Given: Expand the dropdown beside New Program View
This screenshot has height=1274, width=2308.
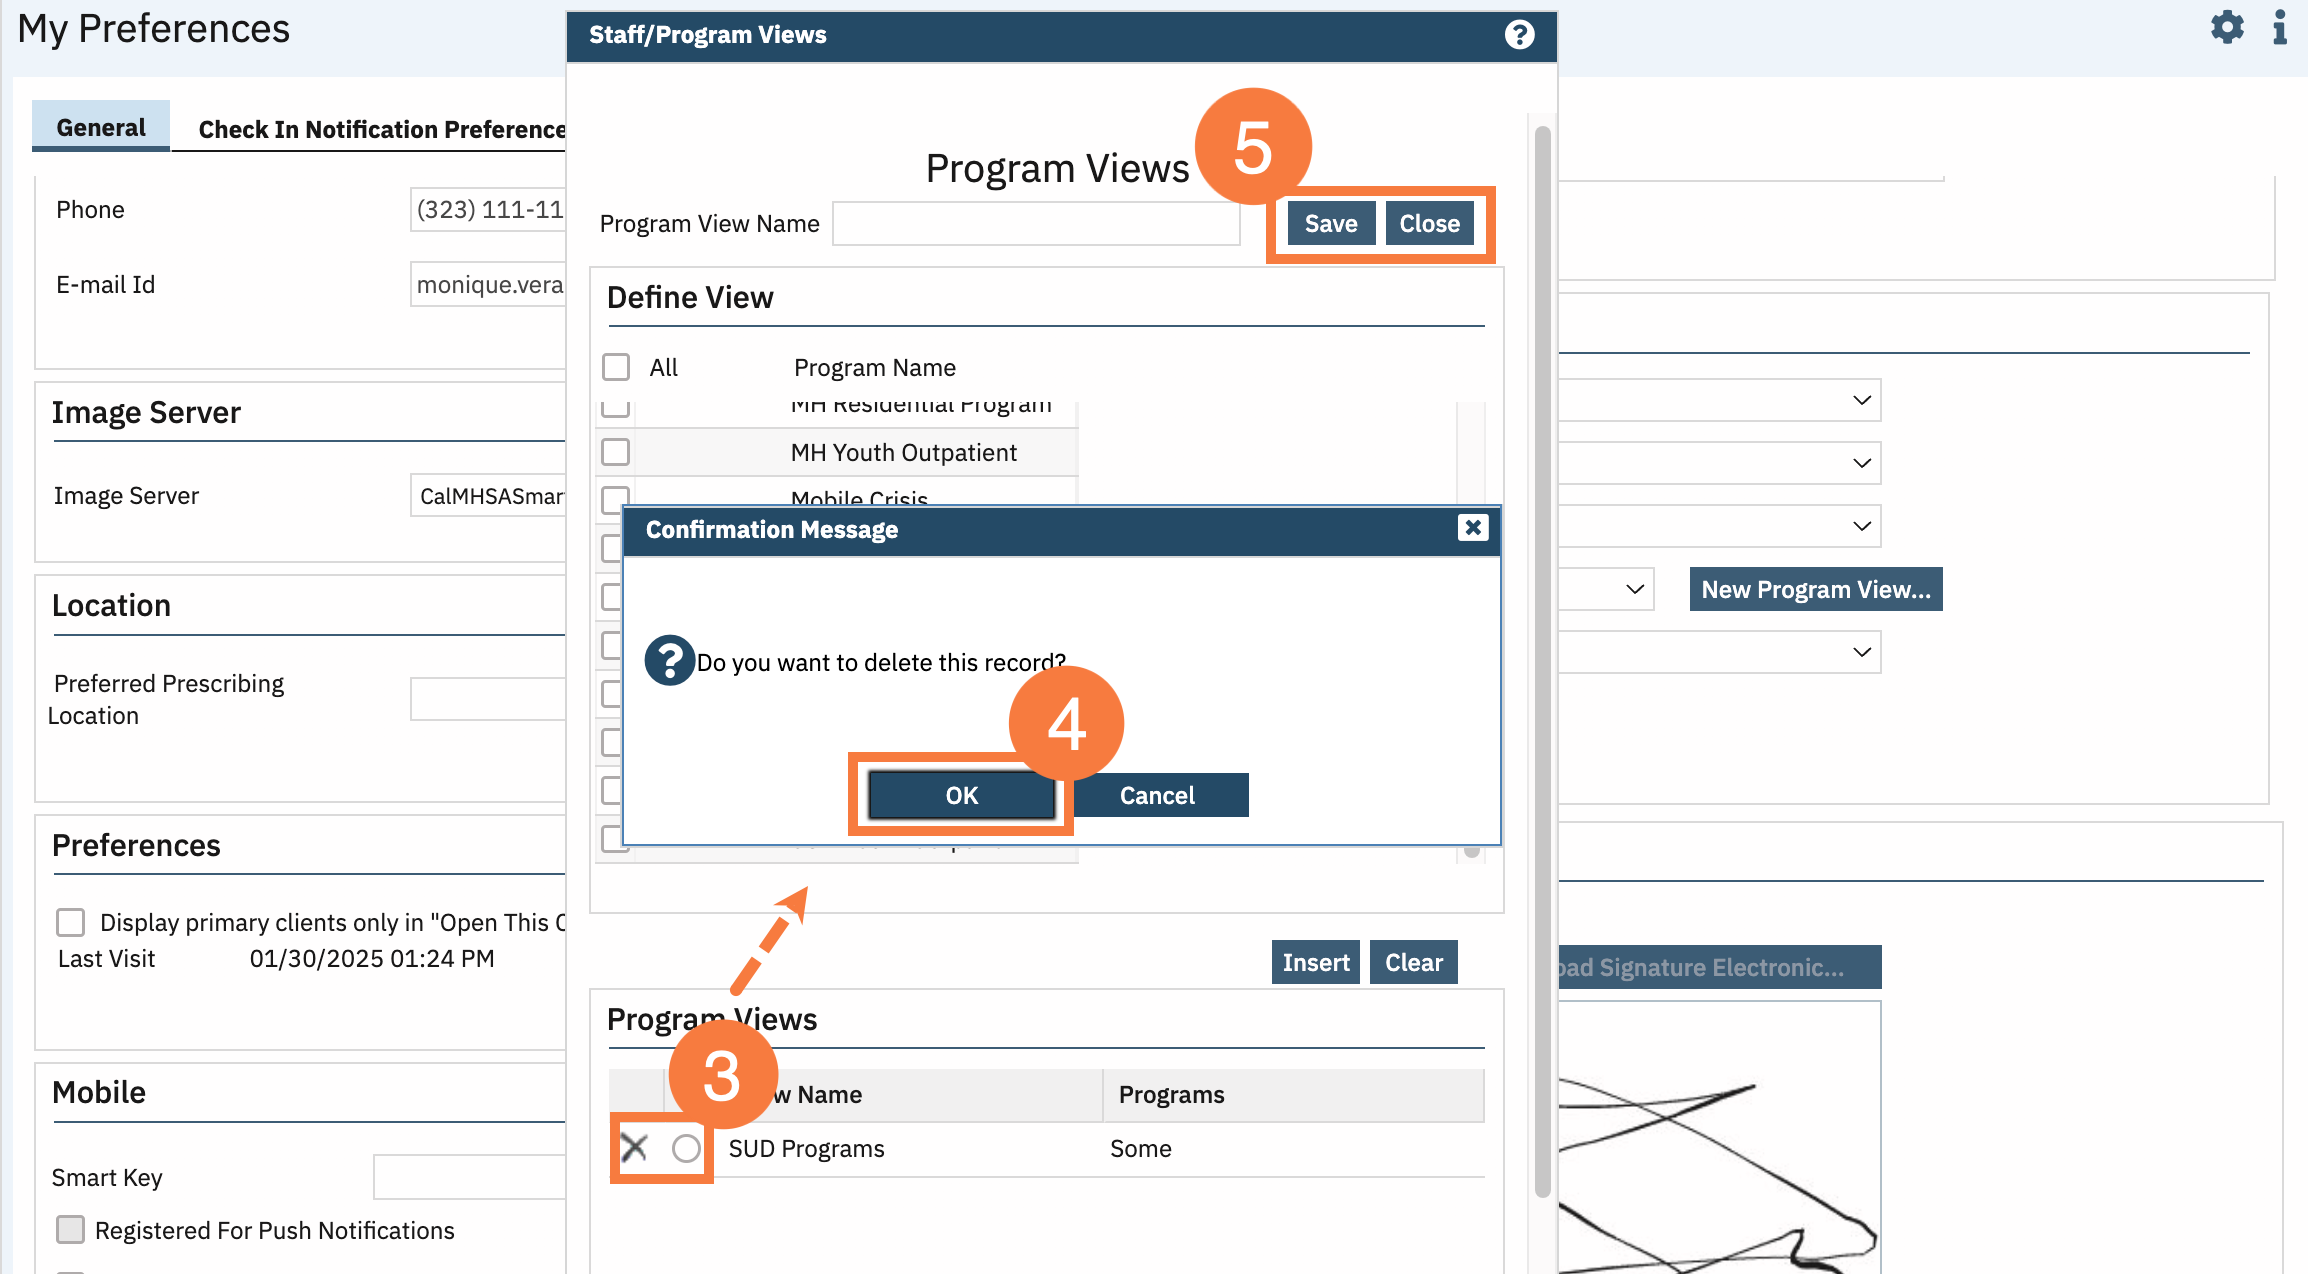Looking at the screenshot, I should 1634,589.
